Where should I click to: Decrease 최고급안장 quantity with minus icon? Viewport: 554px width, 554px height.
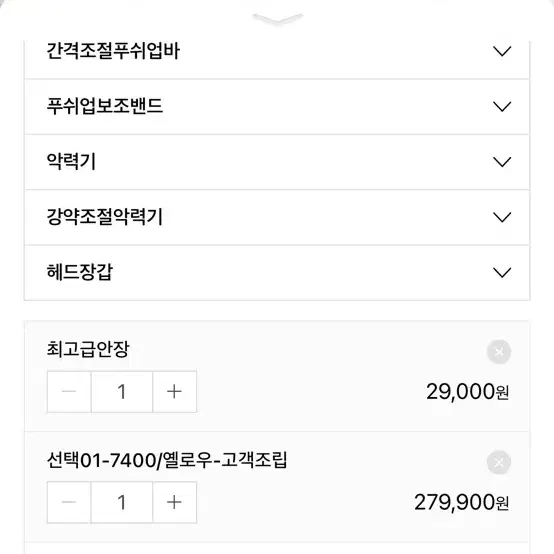(69, 391)
